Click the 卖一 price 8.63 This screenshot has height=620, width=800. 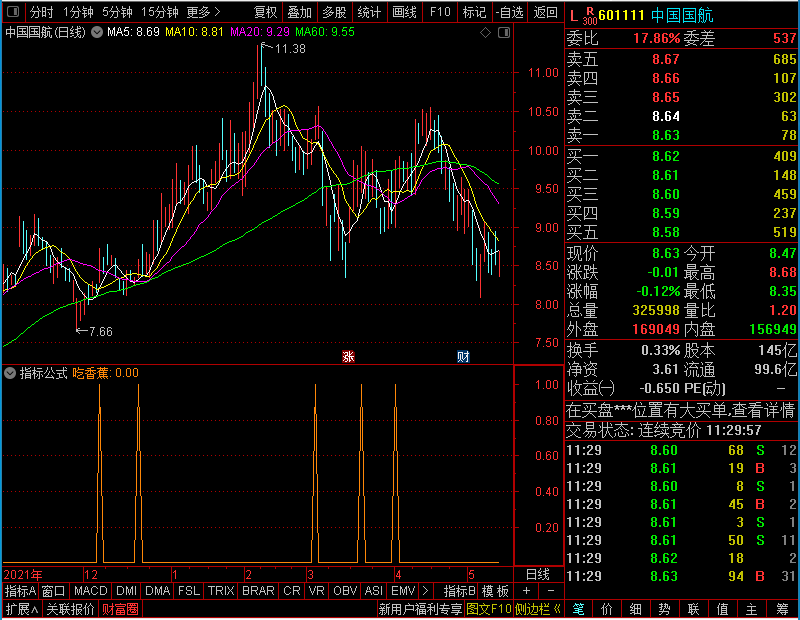(x=666, y=135)
